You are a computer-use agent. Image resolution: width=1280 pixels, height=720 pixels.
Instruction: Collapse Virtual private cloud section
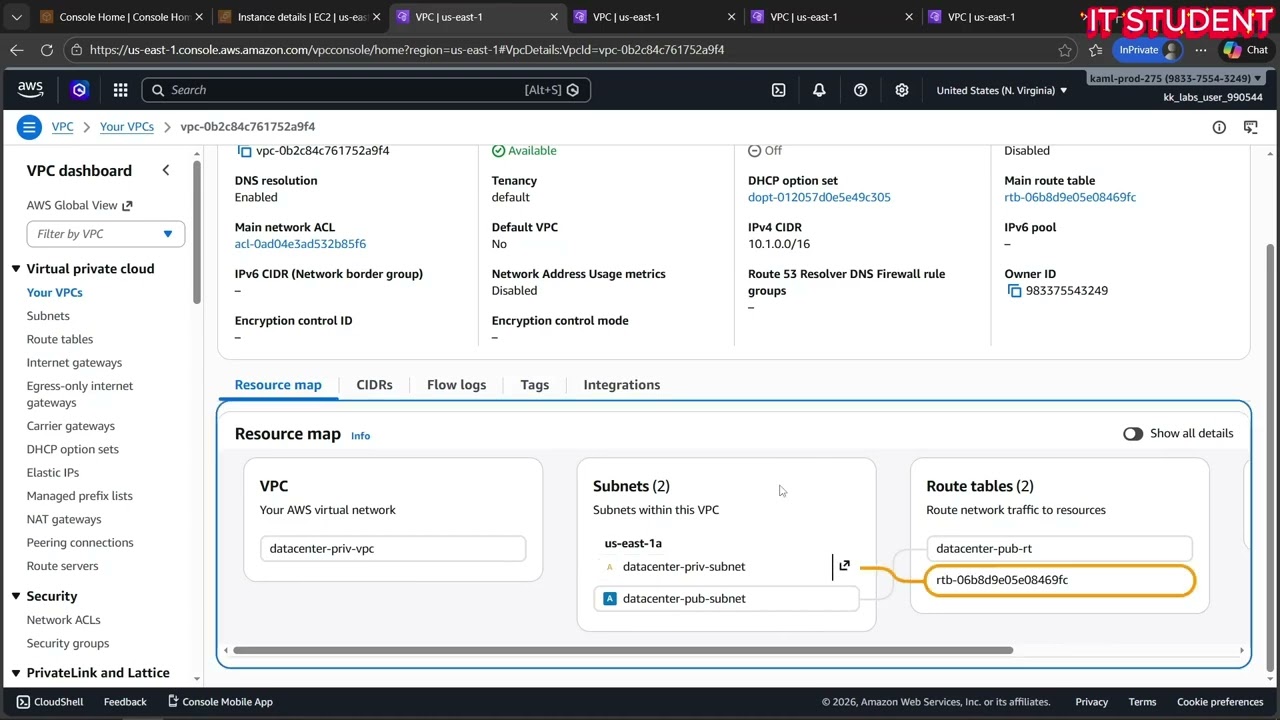(x=16, y=269)
